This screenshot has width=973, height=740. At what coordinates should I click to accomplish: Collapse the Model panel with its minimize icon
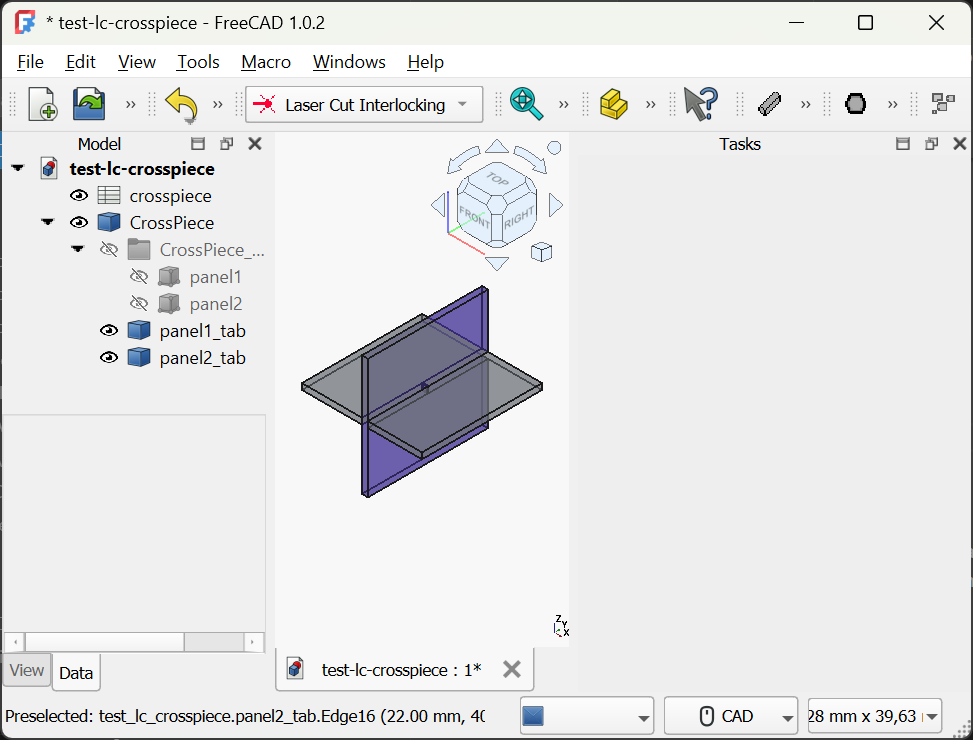click(198, 144)
